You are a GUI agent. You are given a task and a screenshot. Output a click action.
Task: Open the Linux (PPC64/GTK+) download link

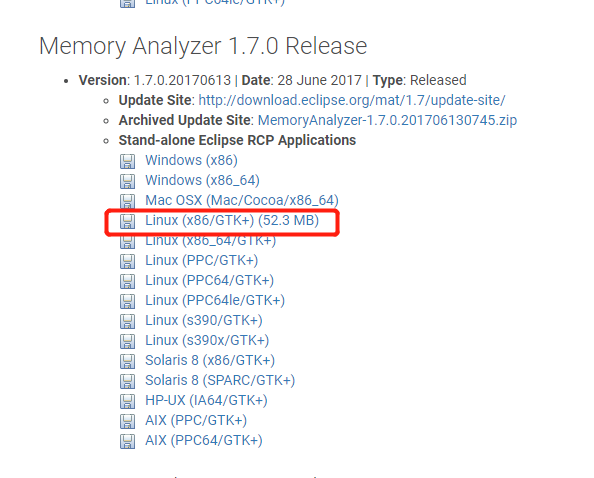click(x=209, y=281)
